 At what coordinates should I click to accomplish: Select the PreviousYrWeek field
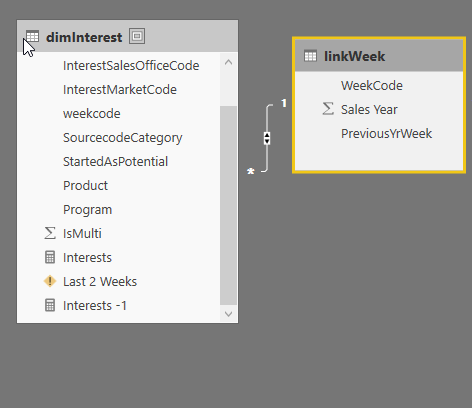[386, 134]
